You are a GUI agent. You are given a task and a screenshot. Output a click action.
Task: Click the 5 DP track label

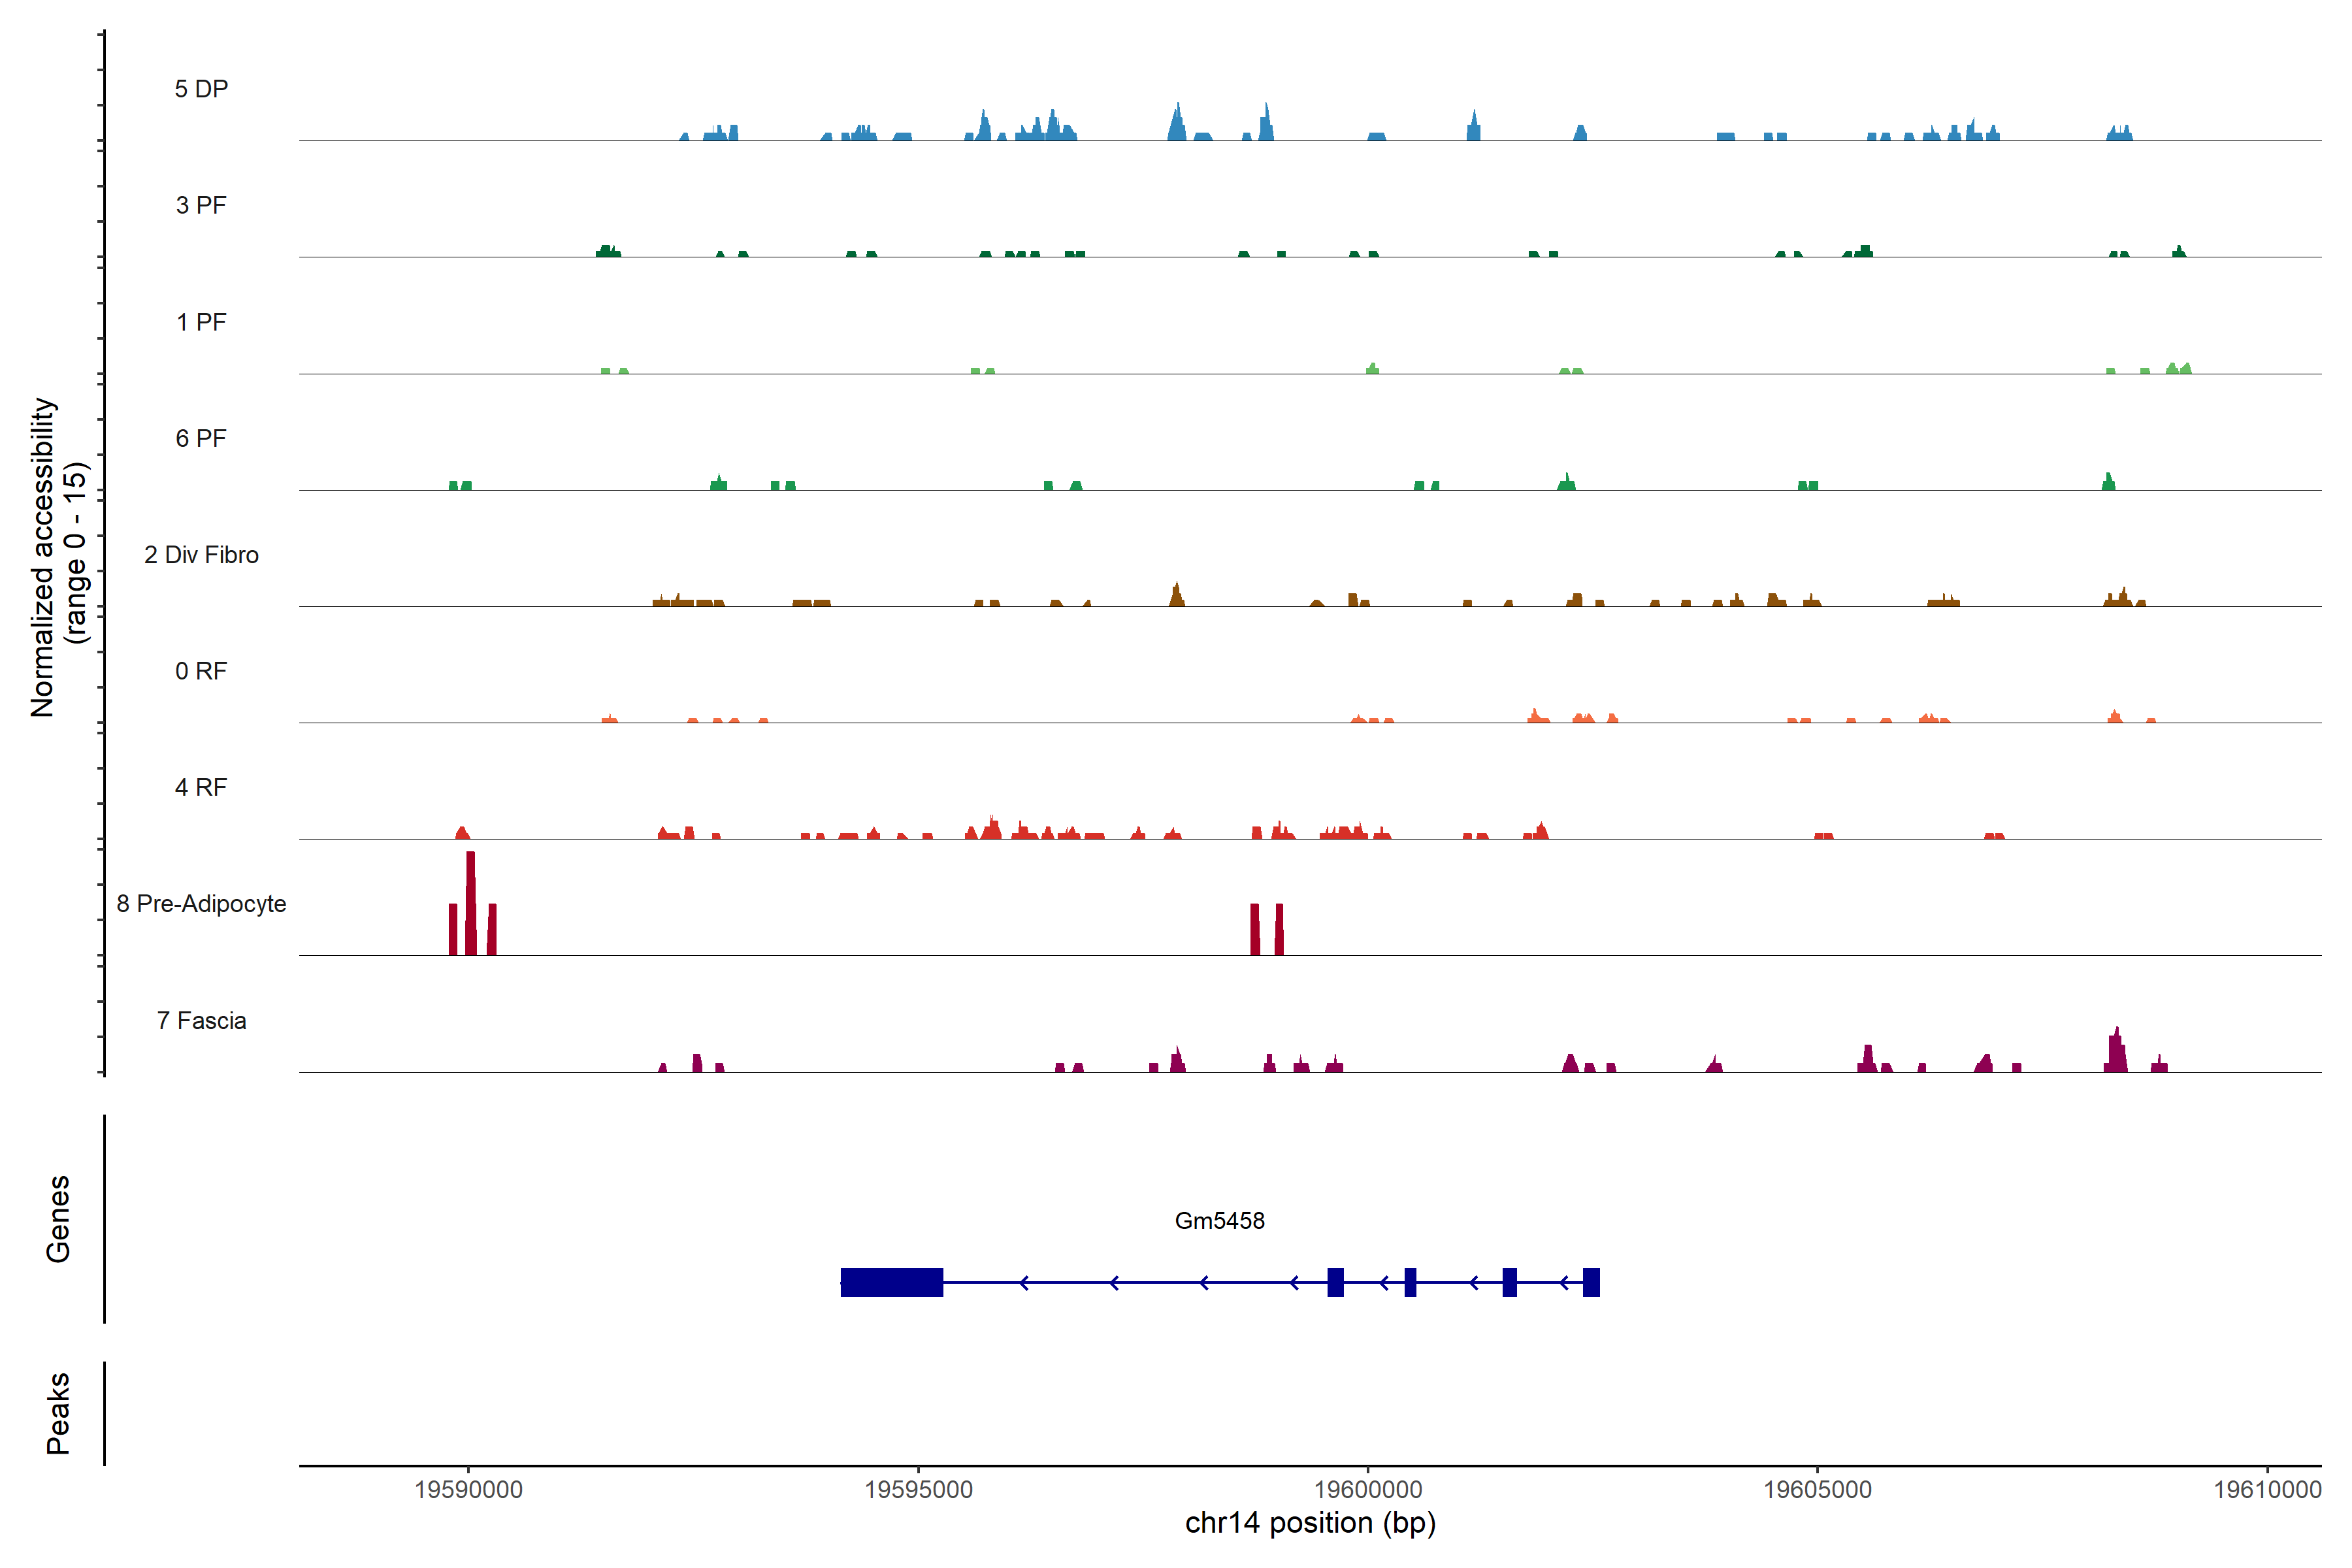[201, 89]
